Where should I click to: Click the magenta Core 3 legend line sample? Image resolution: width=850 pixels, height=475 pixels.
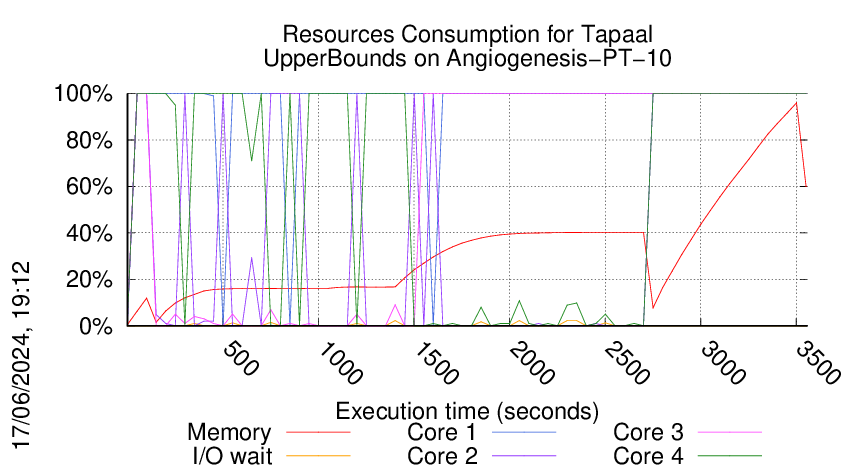730,433
